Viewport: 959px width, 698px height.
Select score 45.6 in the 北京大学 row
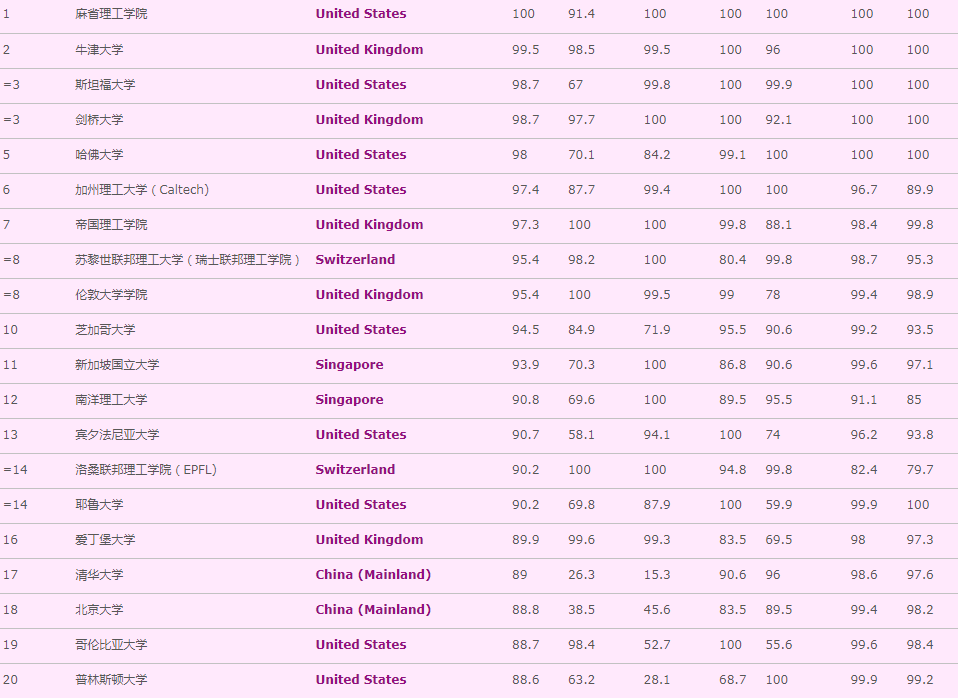[x=657, y=609]
